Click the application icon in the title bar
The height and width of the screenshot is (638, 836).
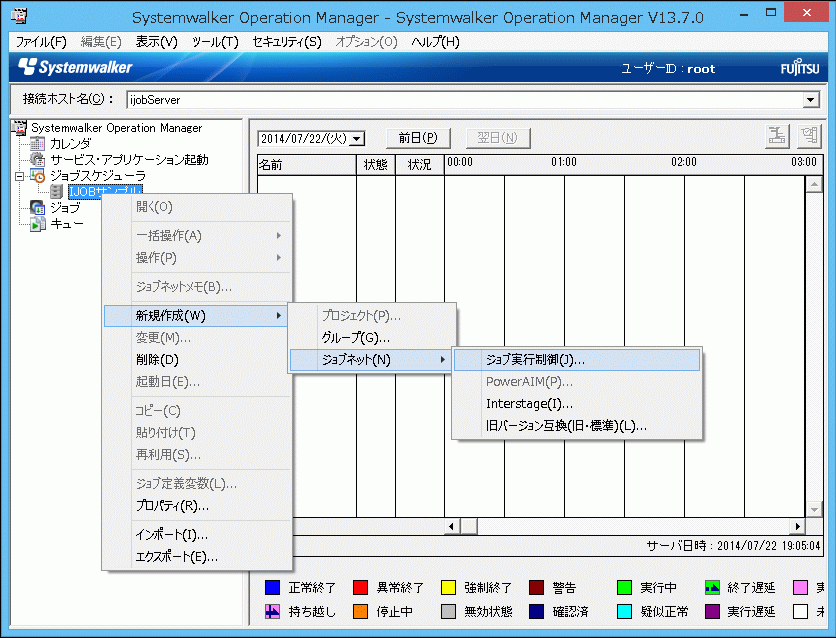pos(18,17)
